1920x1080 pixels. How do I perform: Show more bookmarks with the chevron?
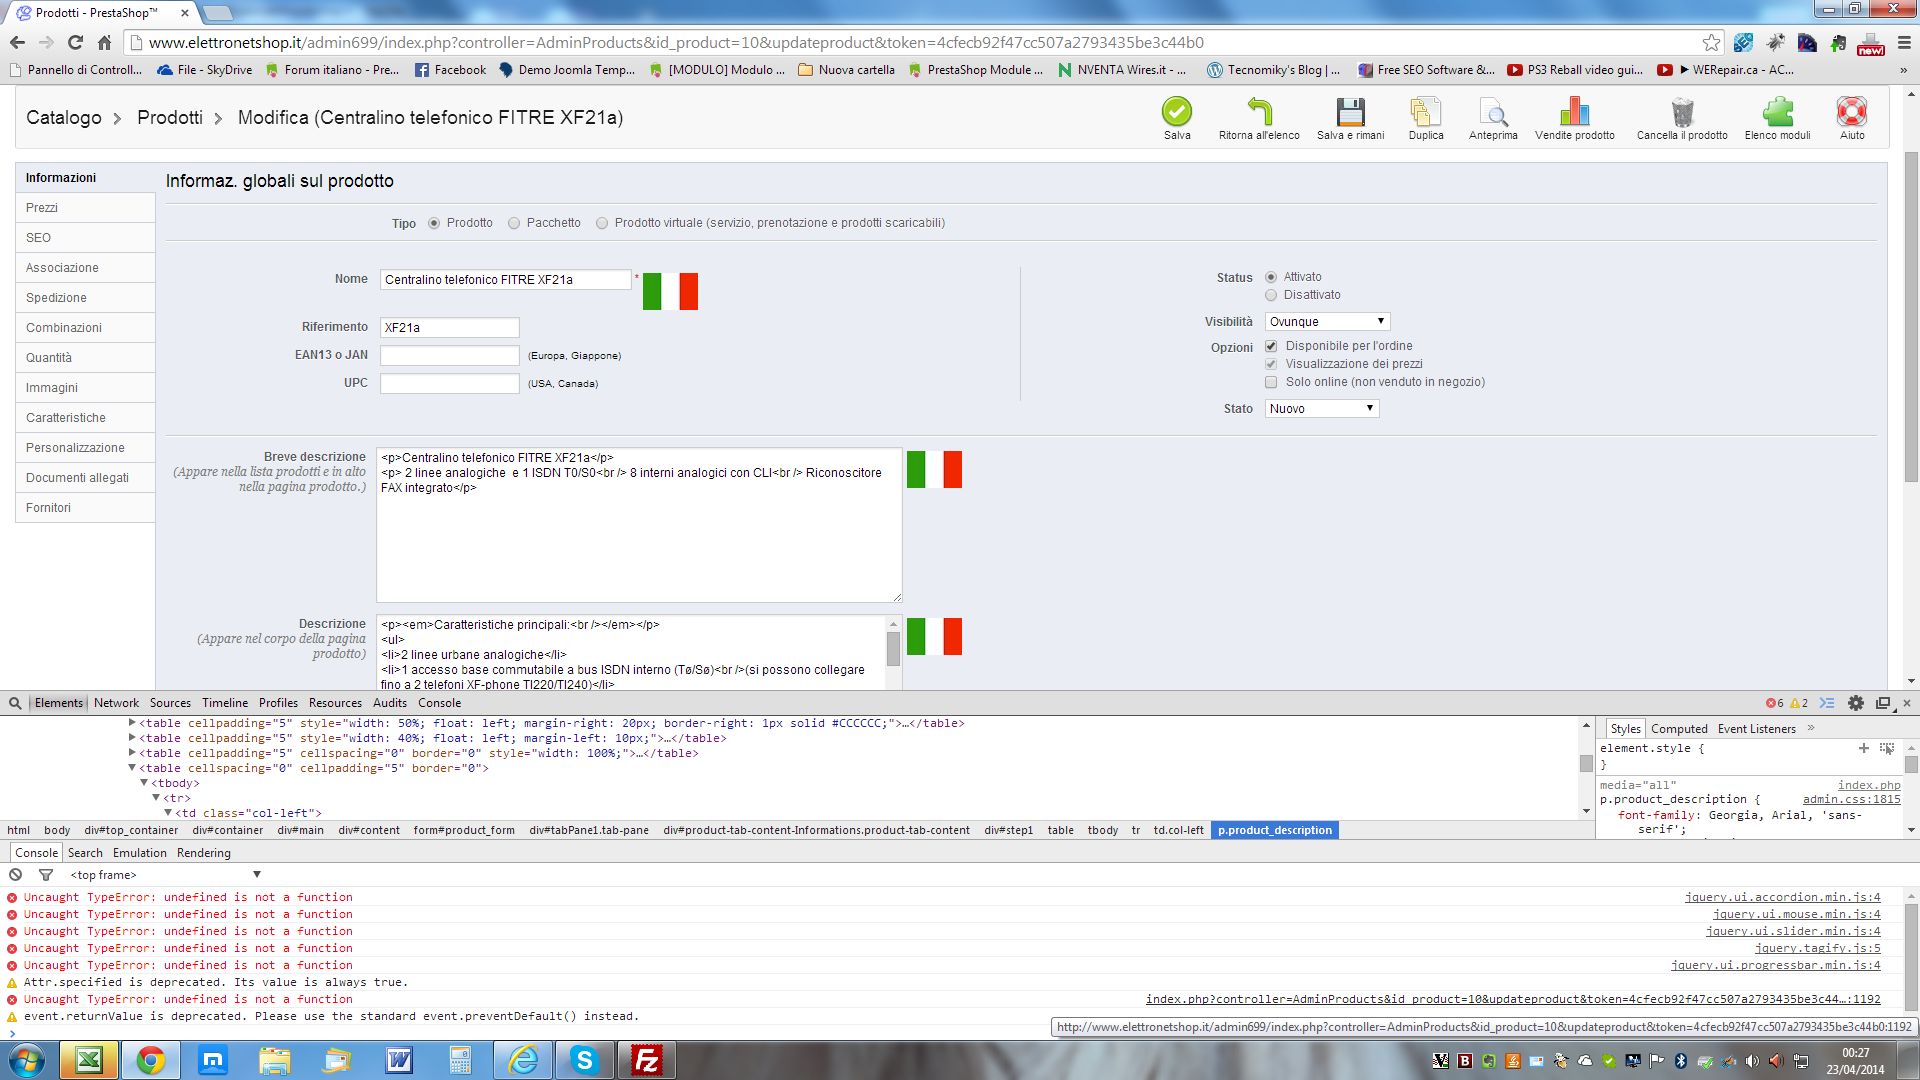[x=1903, y=70]
